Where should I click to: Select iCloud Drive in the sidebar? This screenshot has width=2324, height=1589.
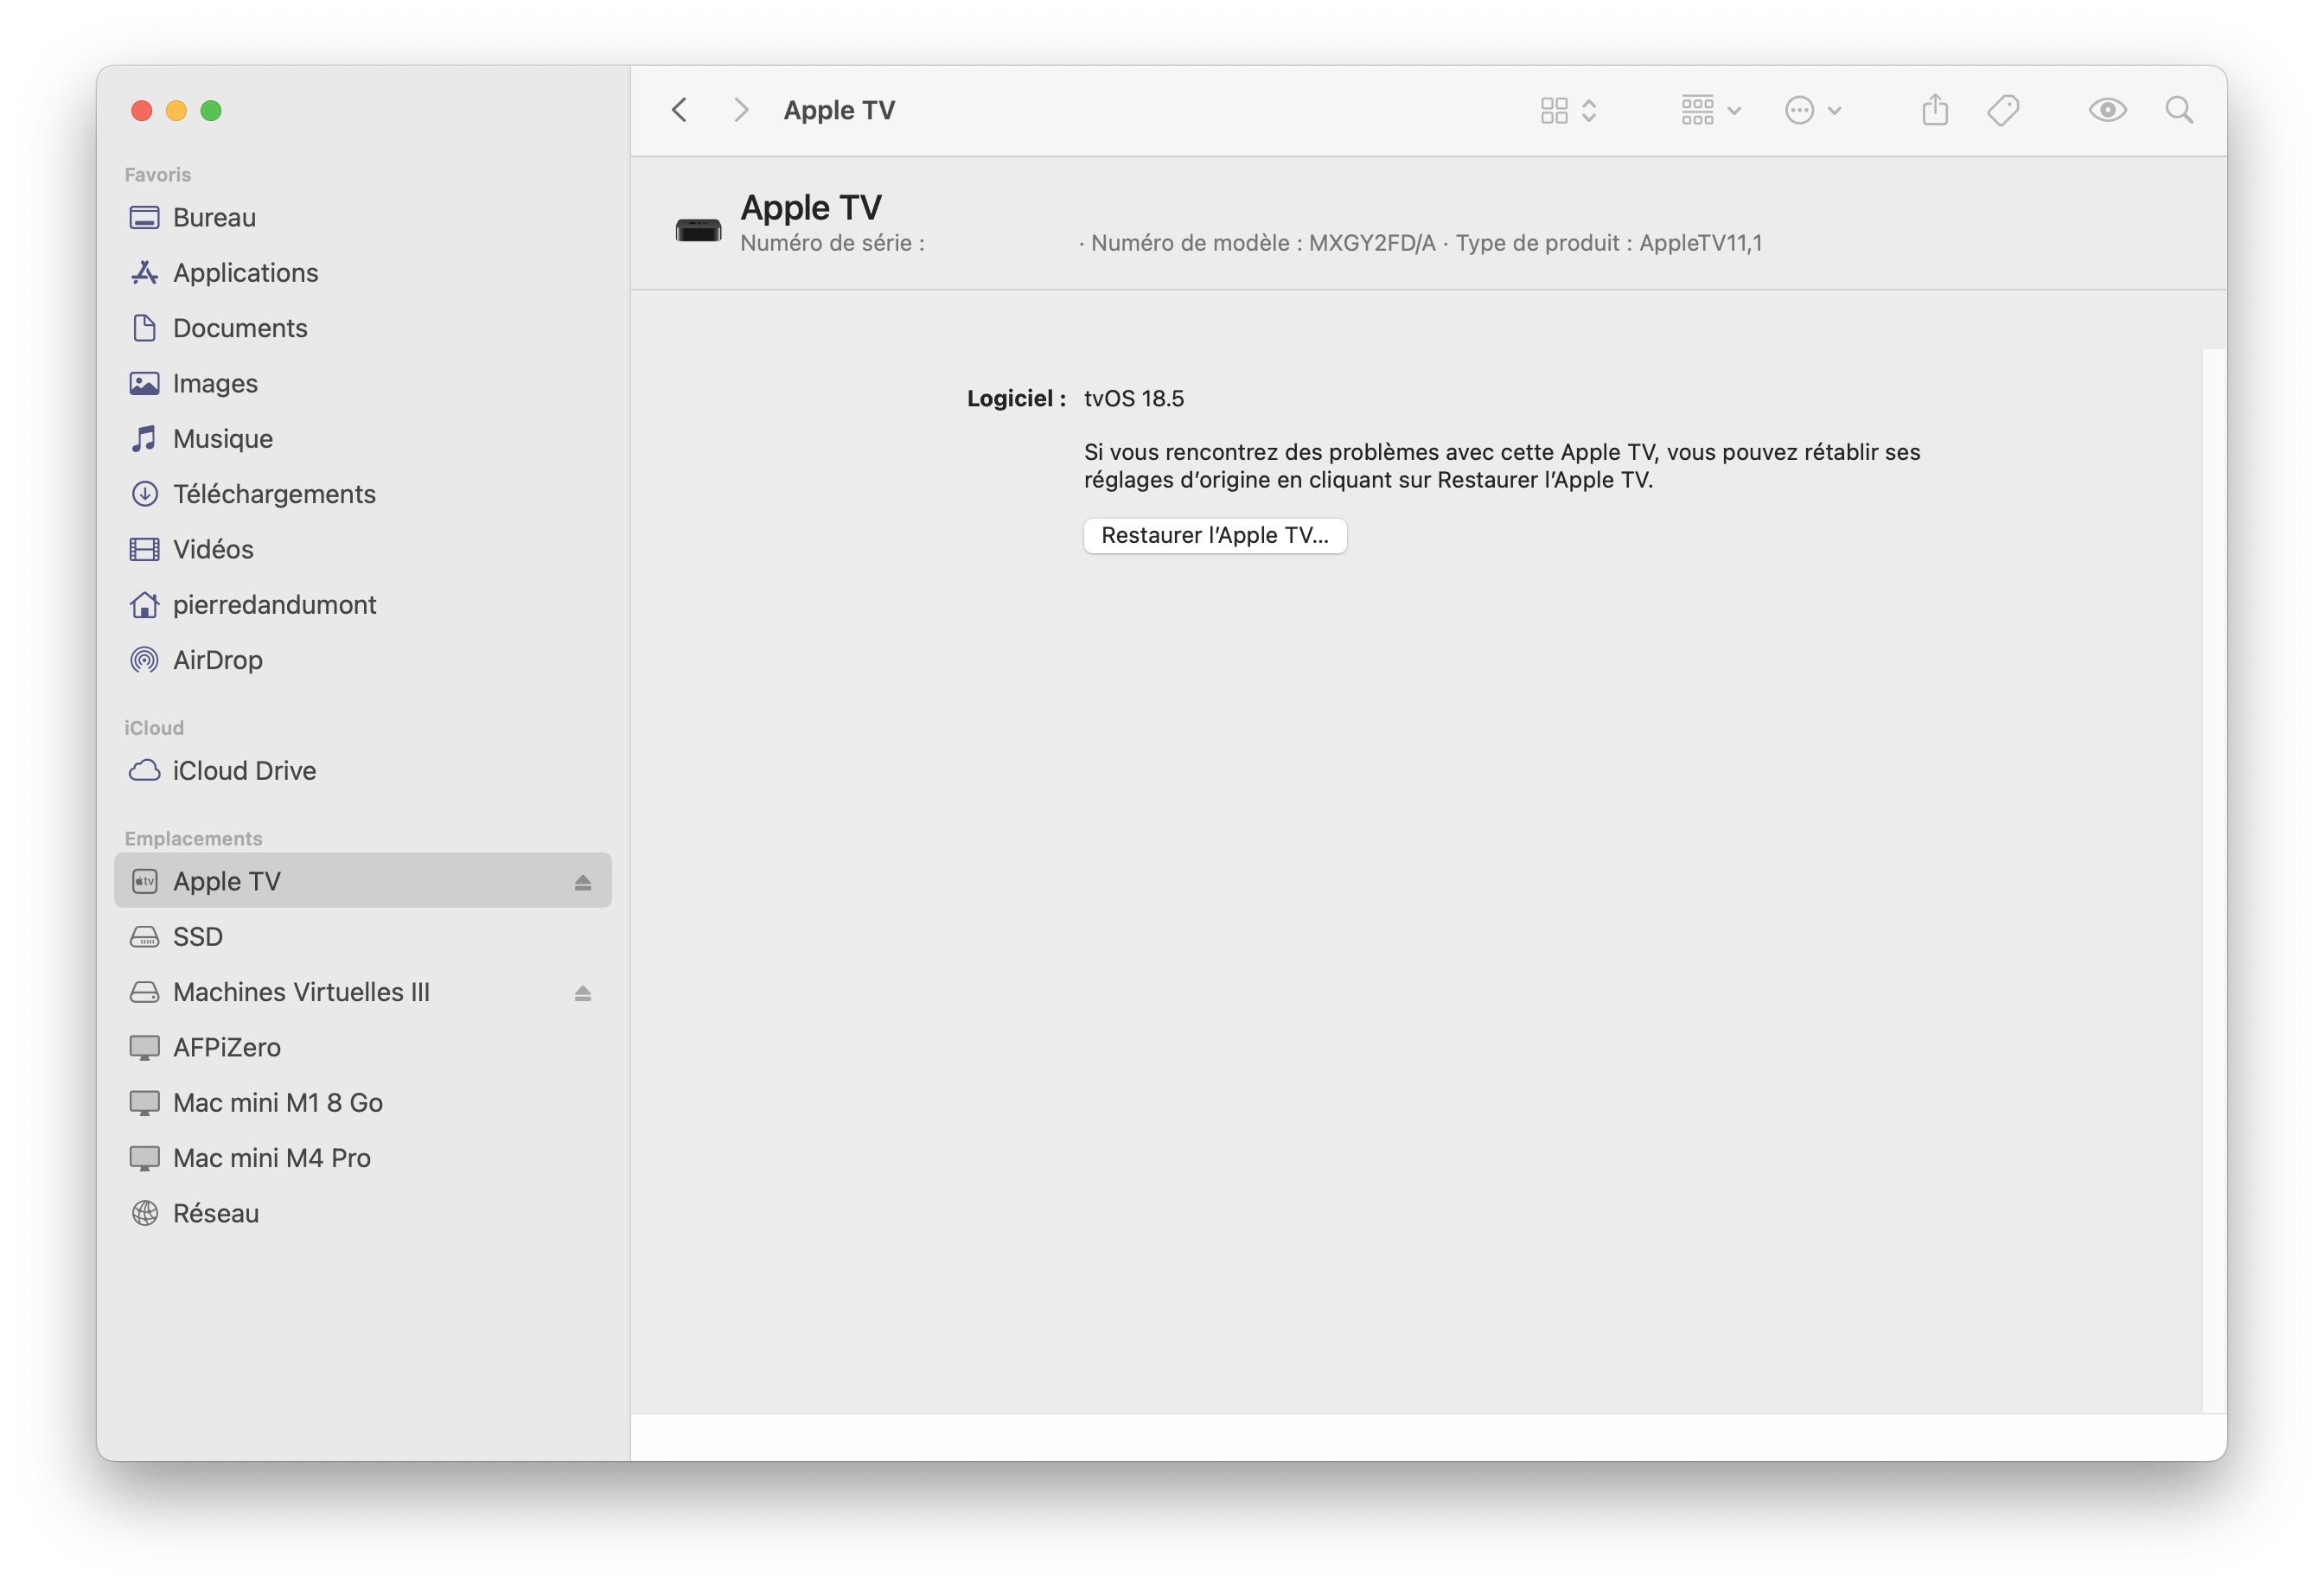pos(363,770)
